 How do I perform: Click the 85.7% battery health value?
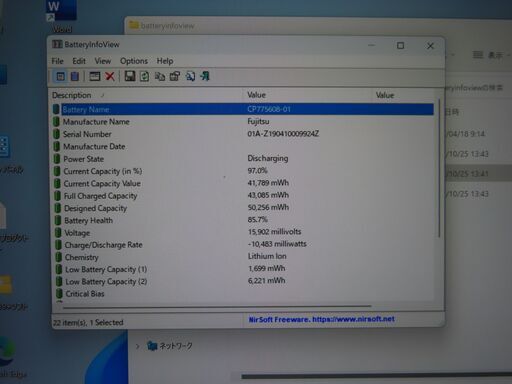click(257, 220)
